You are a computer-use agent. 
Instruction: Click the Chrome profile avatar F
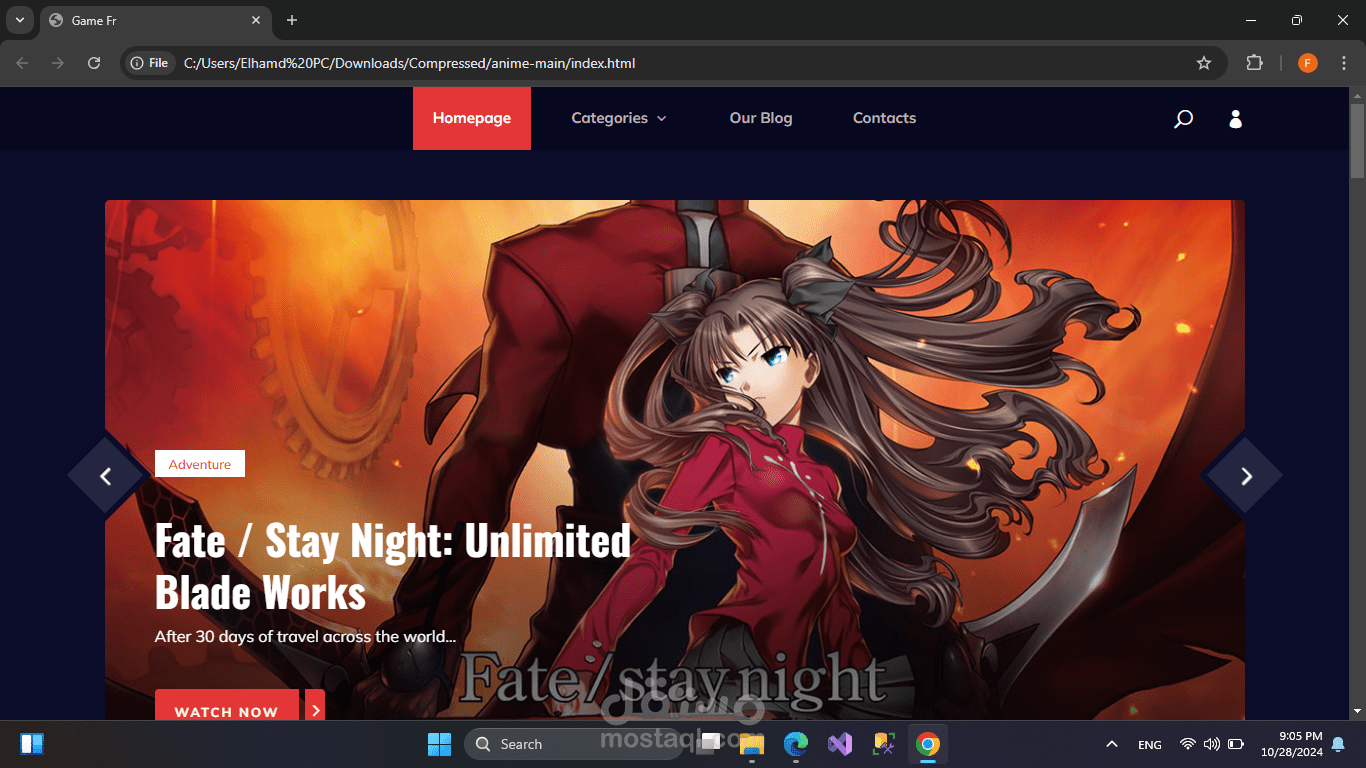click(1307, 62)
